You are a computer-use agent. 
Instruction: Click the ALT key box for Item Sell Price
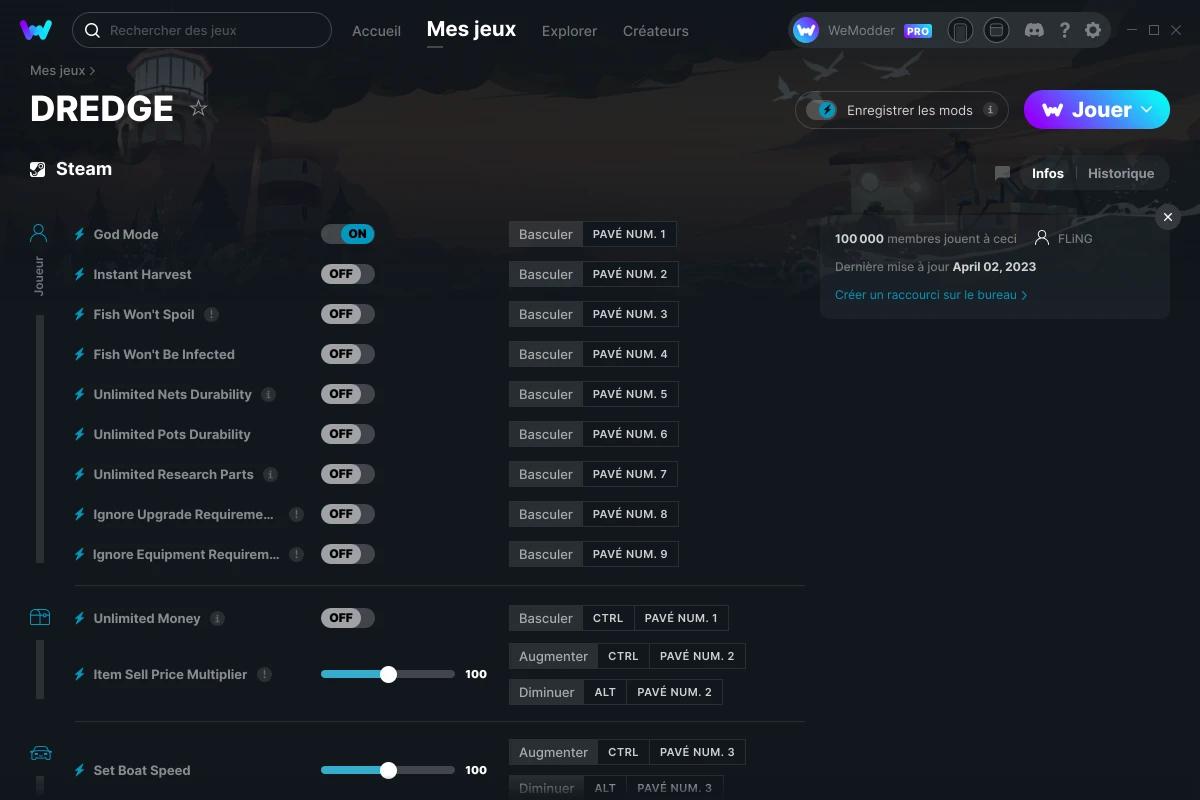tap(605, 692)
